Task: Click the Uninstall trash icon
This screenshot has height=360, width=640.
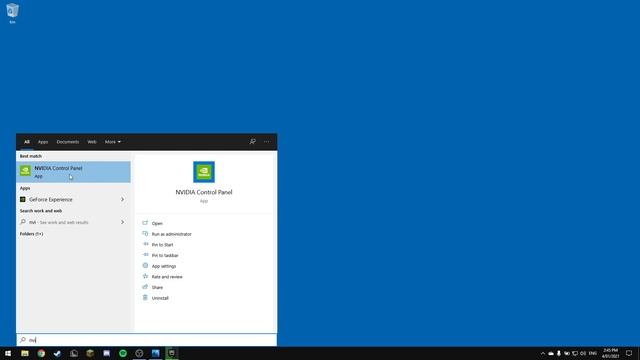Action: click(145, 297)
